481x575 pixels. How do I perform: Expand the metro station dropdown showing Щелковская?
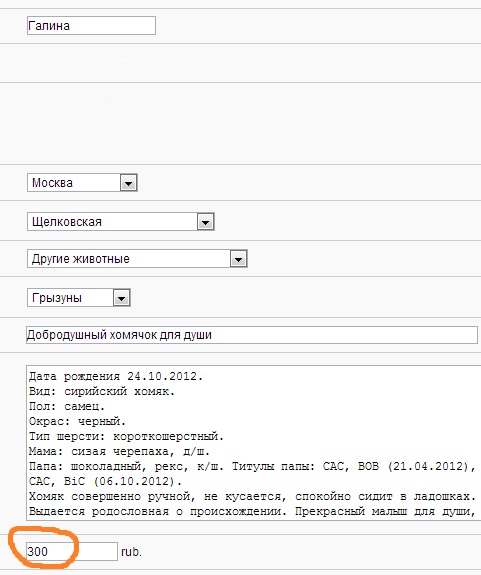click(121, 222)
